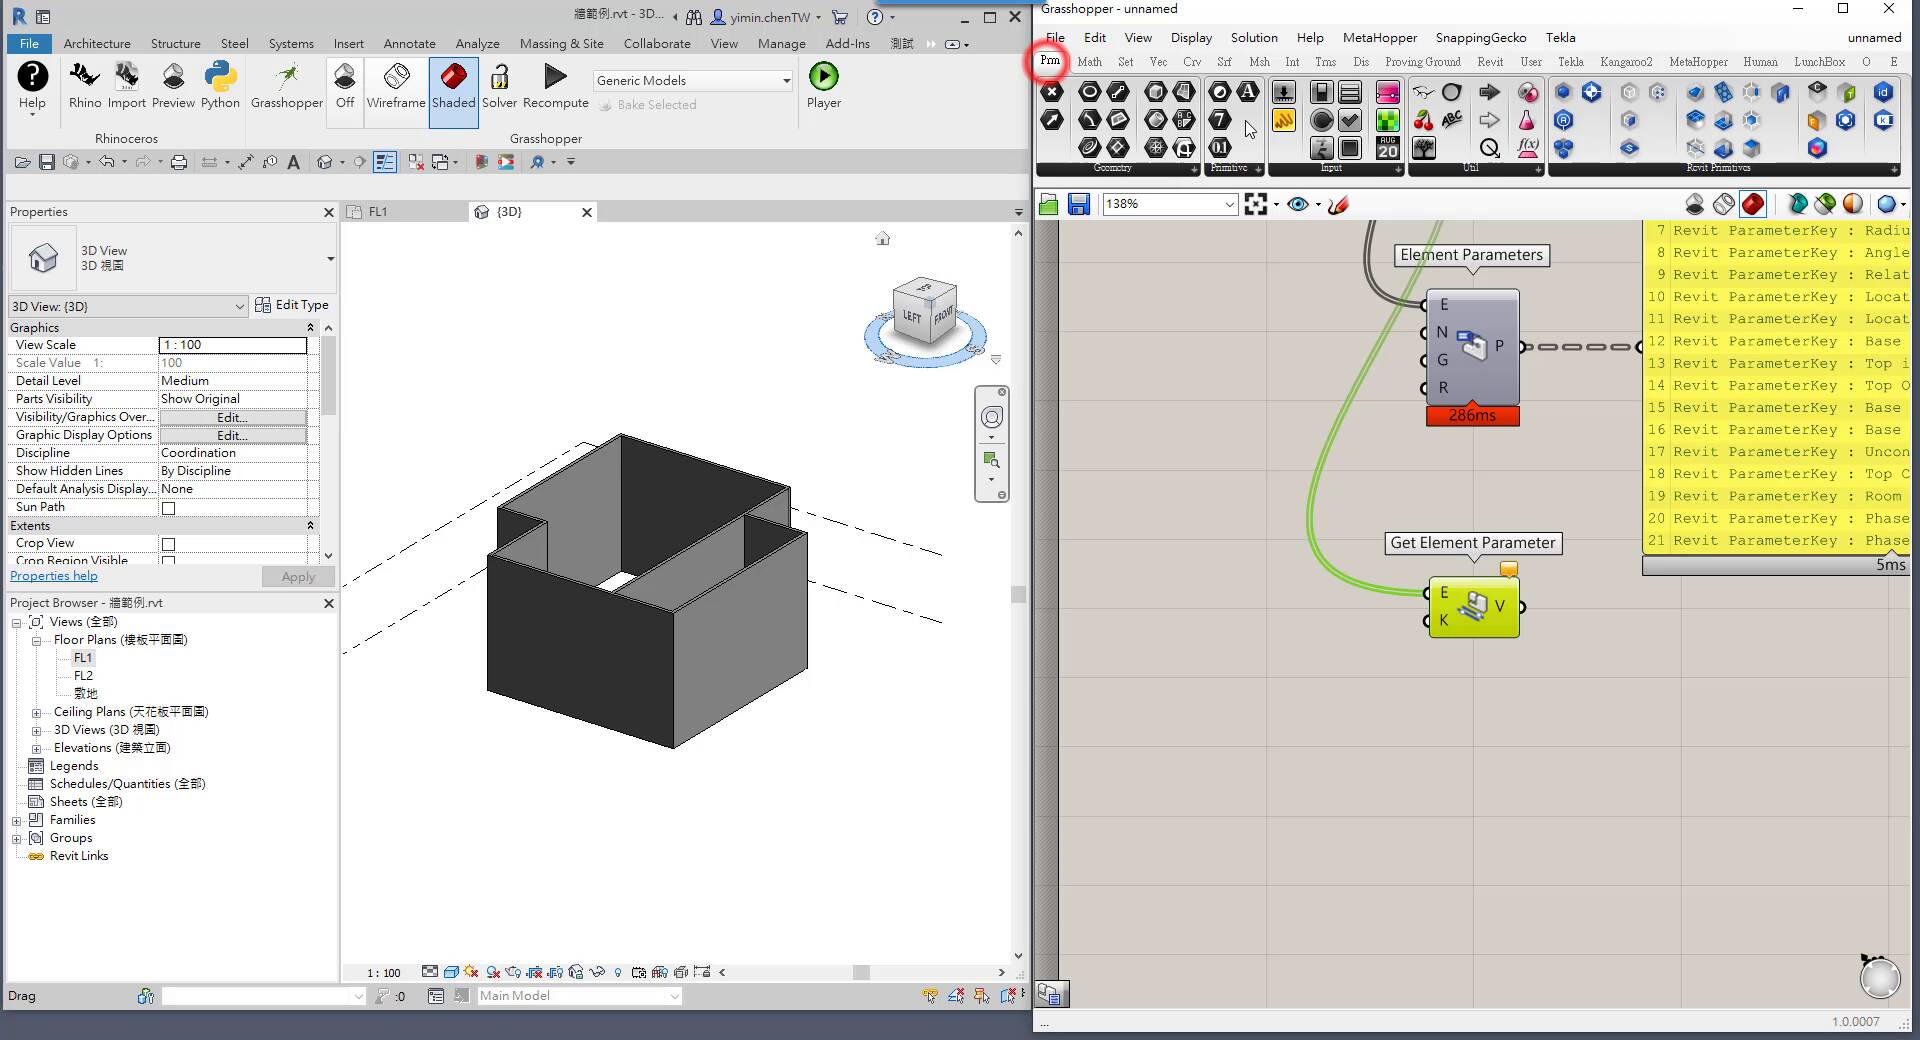Click Edit for Graphic Display Options
This screenshot has height=1040, width=1920.
tap(233, 435)
